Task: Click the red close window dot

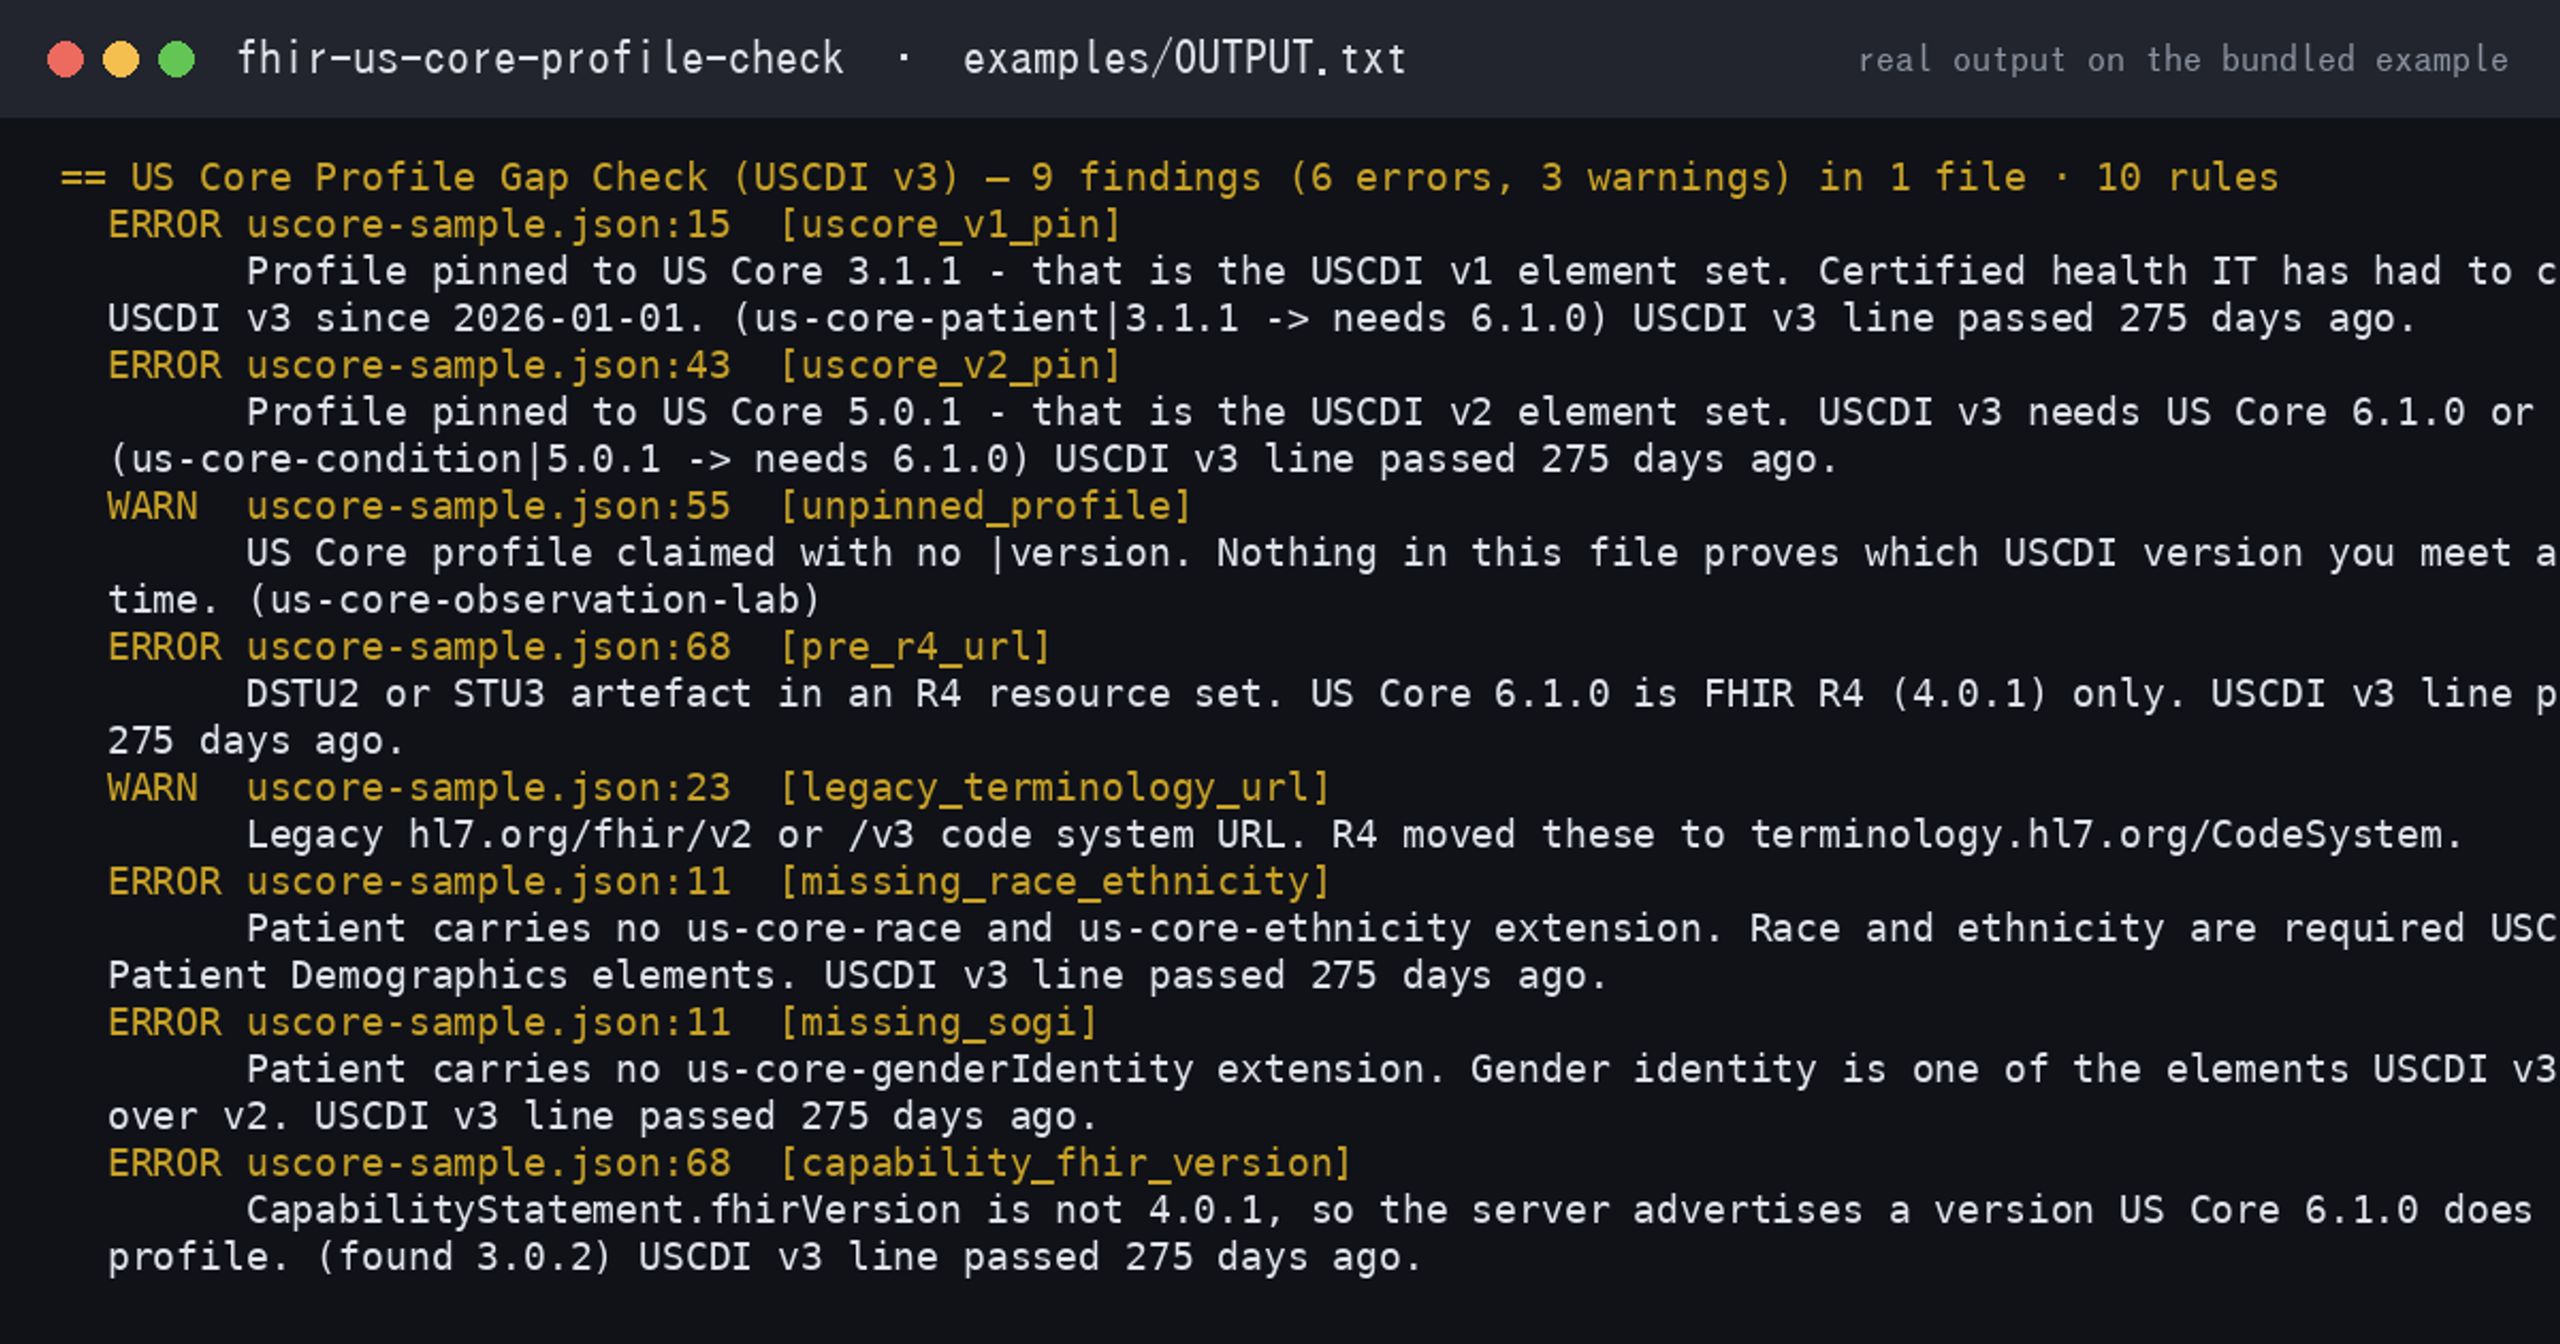Action: pyautogui.click(x=66, y=59)
